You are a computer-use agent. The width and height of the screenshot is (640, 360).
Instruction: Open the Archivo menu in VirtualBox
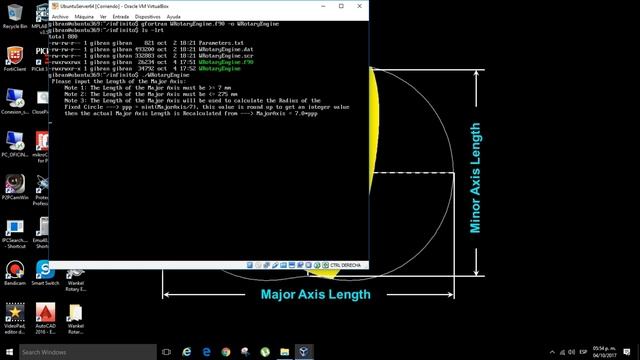point(60,17)
